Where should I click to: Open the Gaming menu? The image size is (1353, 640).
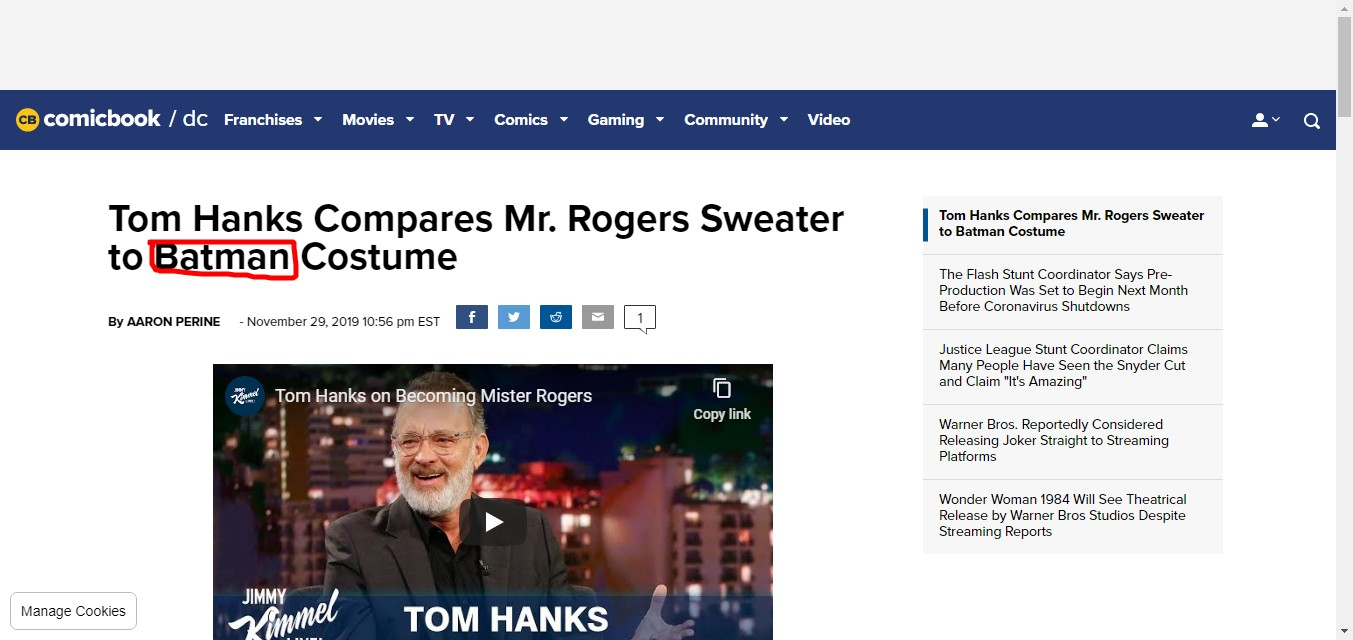point(616,120)
